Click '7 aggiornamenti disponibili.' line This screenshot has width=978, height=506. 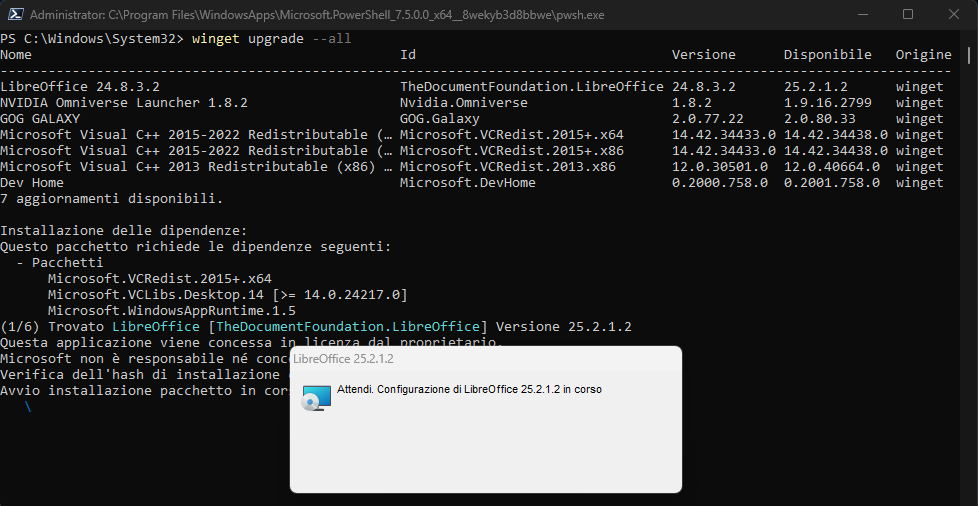tap(112, 199)
